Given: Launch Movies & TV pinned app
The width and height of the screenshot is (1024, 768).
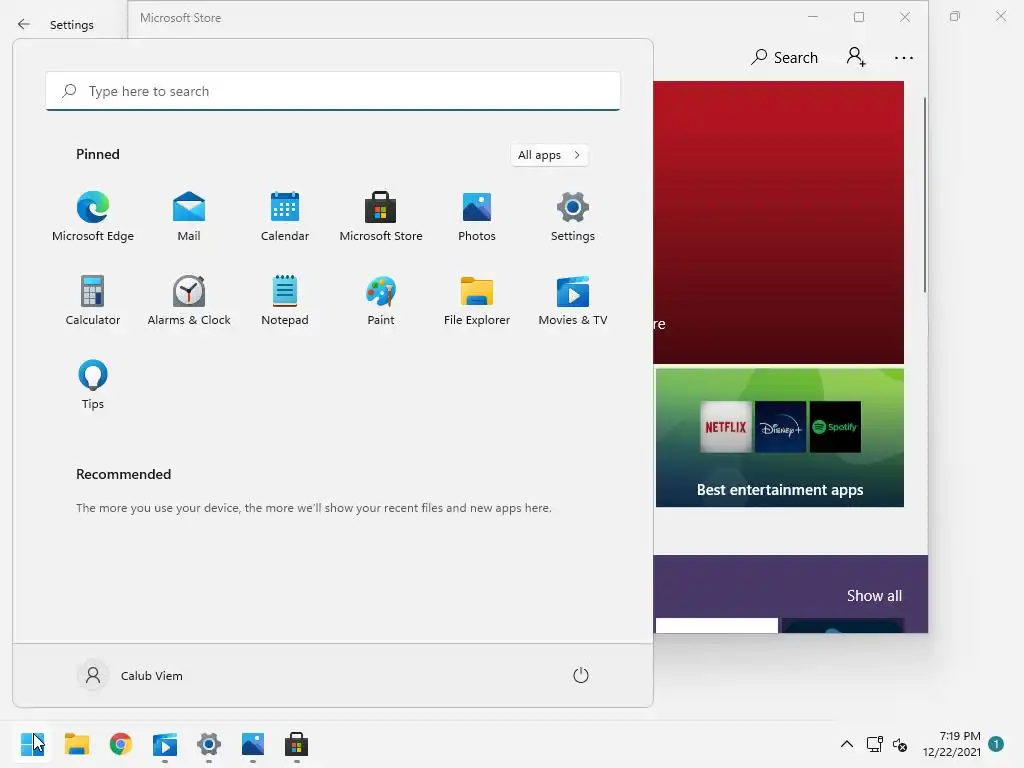Looking at the screenshot, I should 573,300.
